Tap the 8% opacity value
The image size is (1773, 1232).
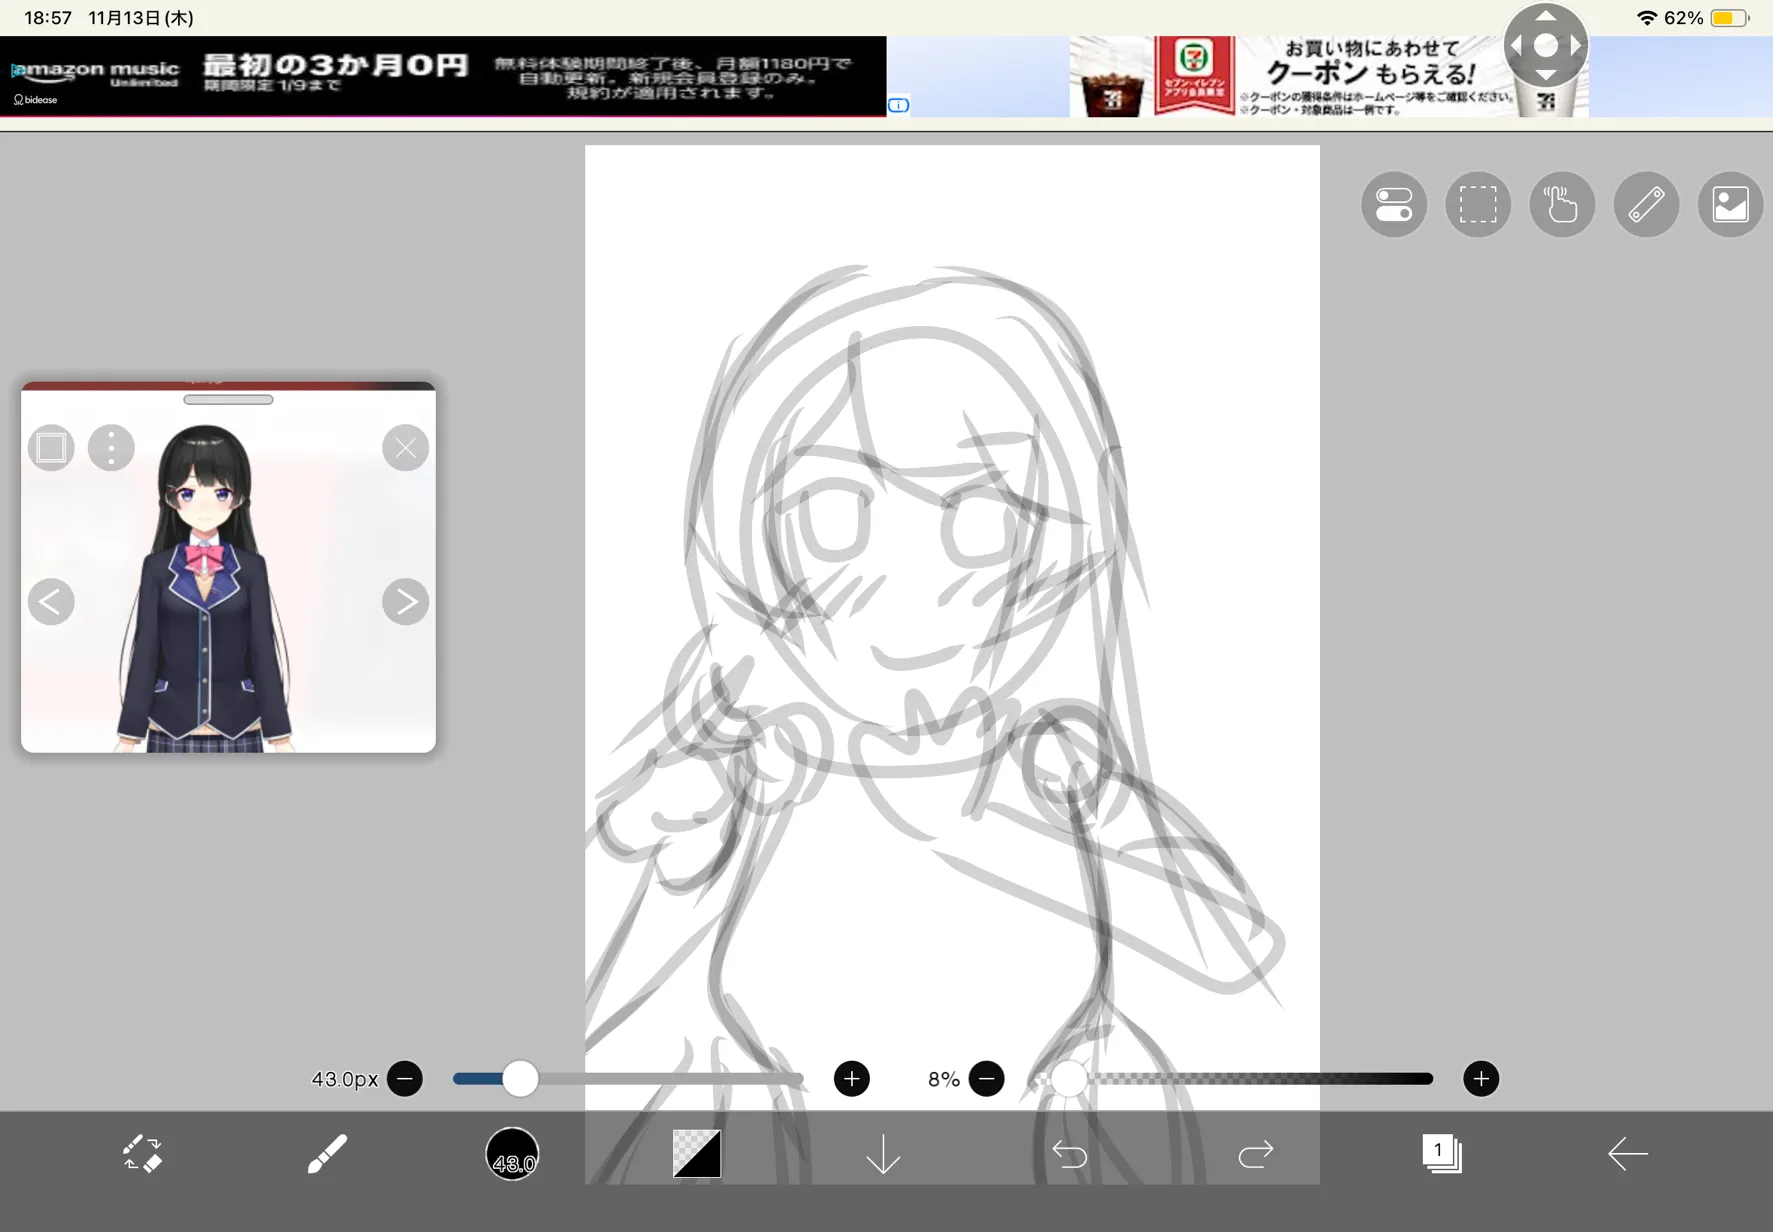[943, 1079]
